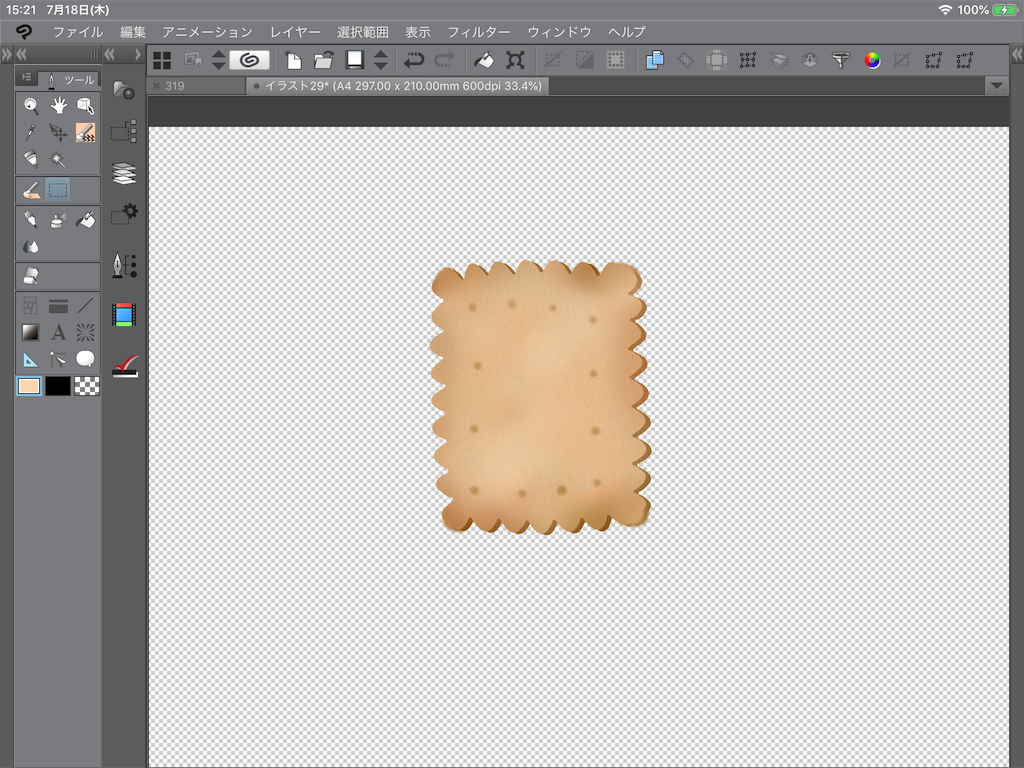
Task: Open the Sub Tool pen panel icon
Action: (123, 265)
